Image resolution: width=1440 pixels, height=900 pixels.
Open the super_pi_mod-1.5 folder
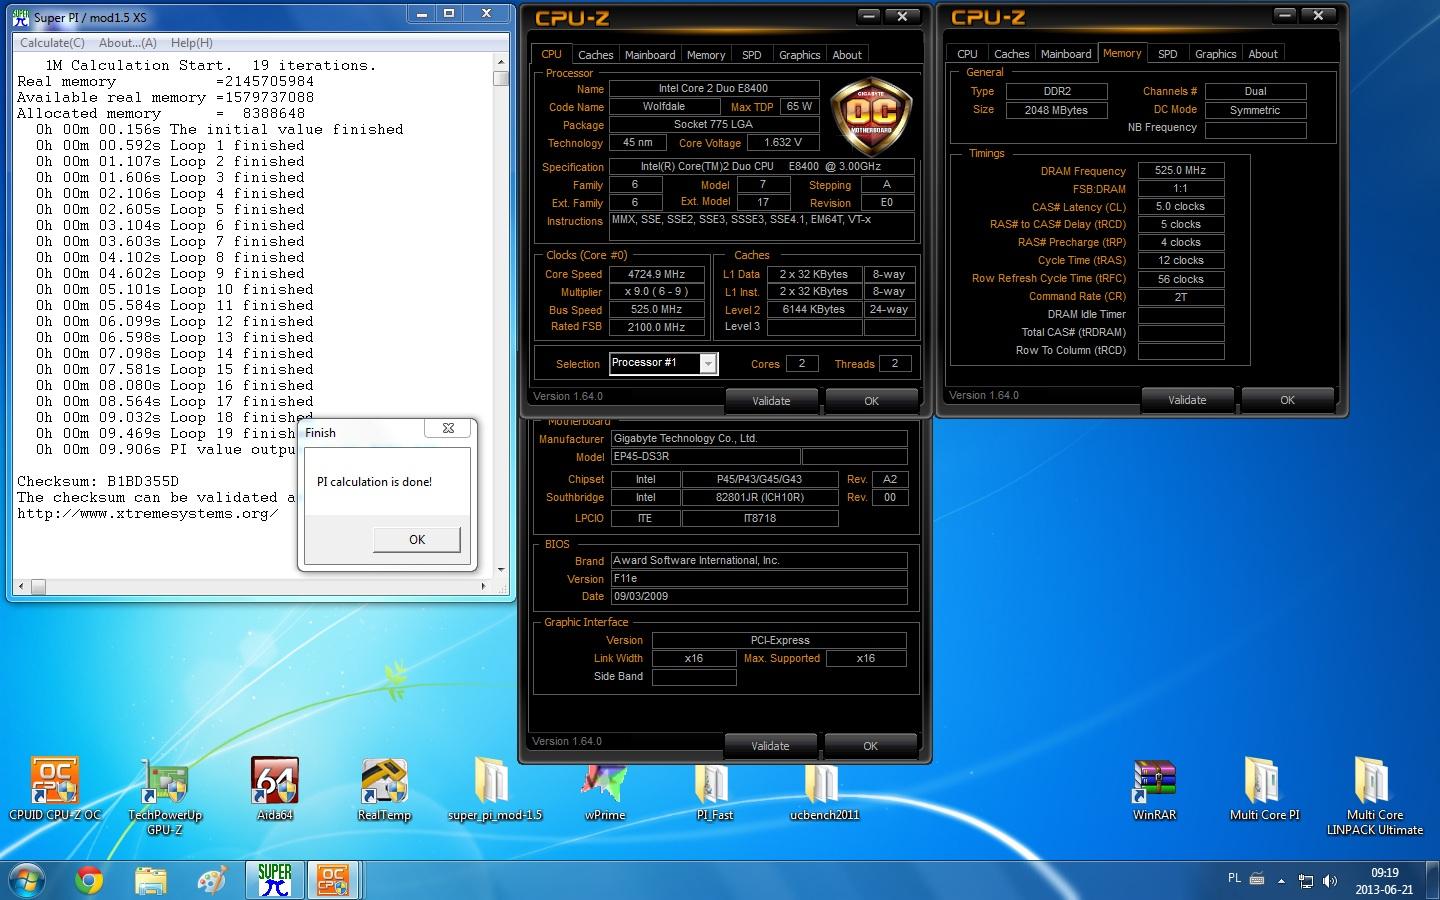[x=495, y=790]
